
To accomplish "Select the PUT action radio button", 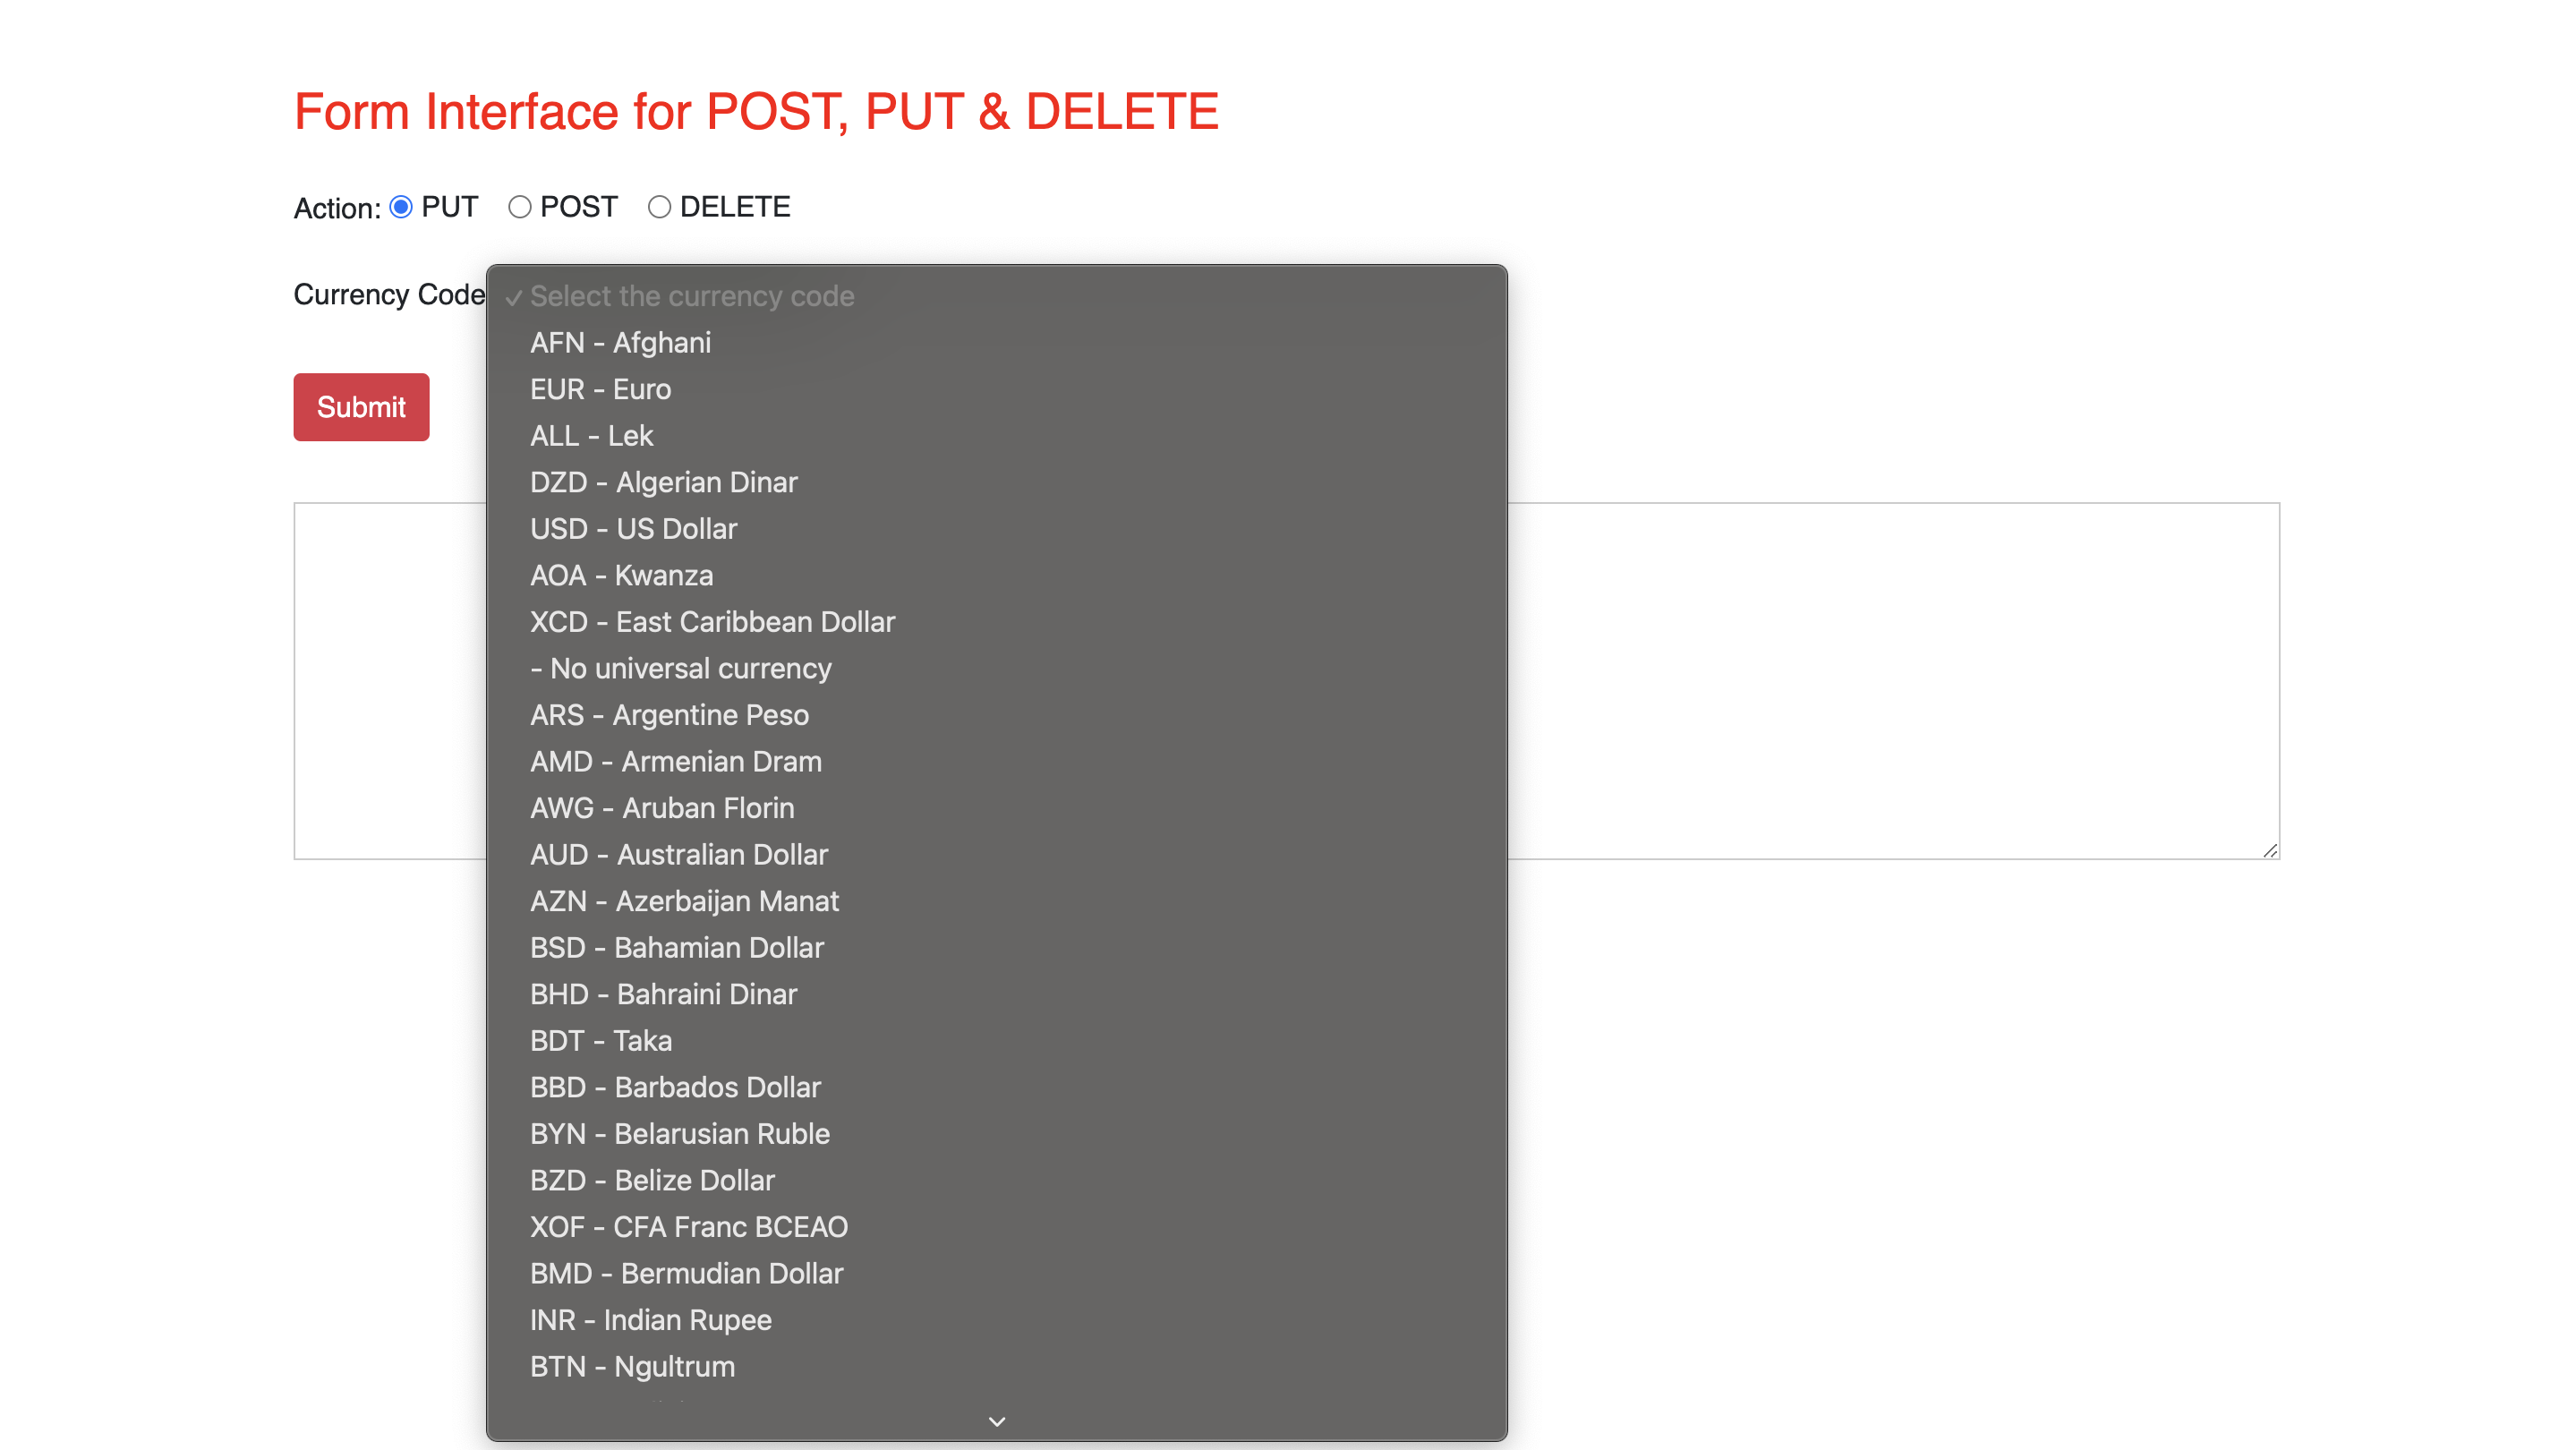I will [401, 207].
